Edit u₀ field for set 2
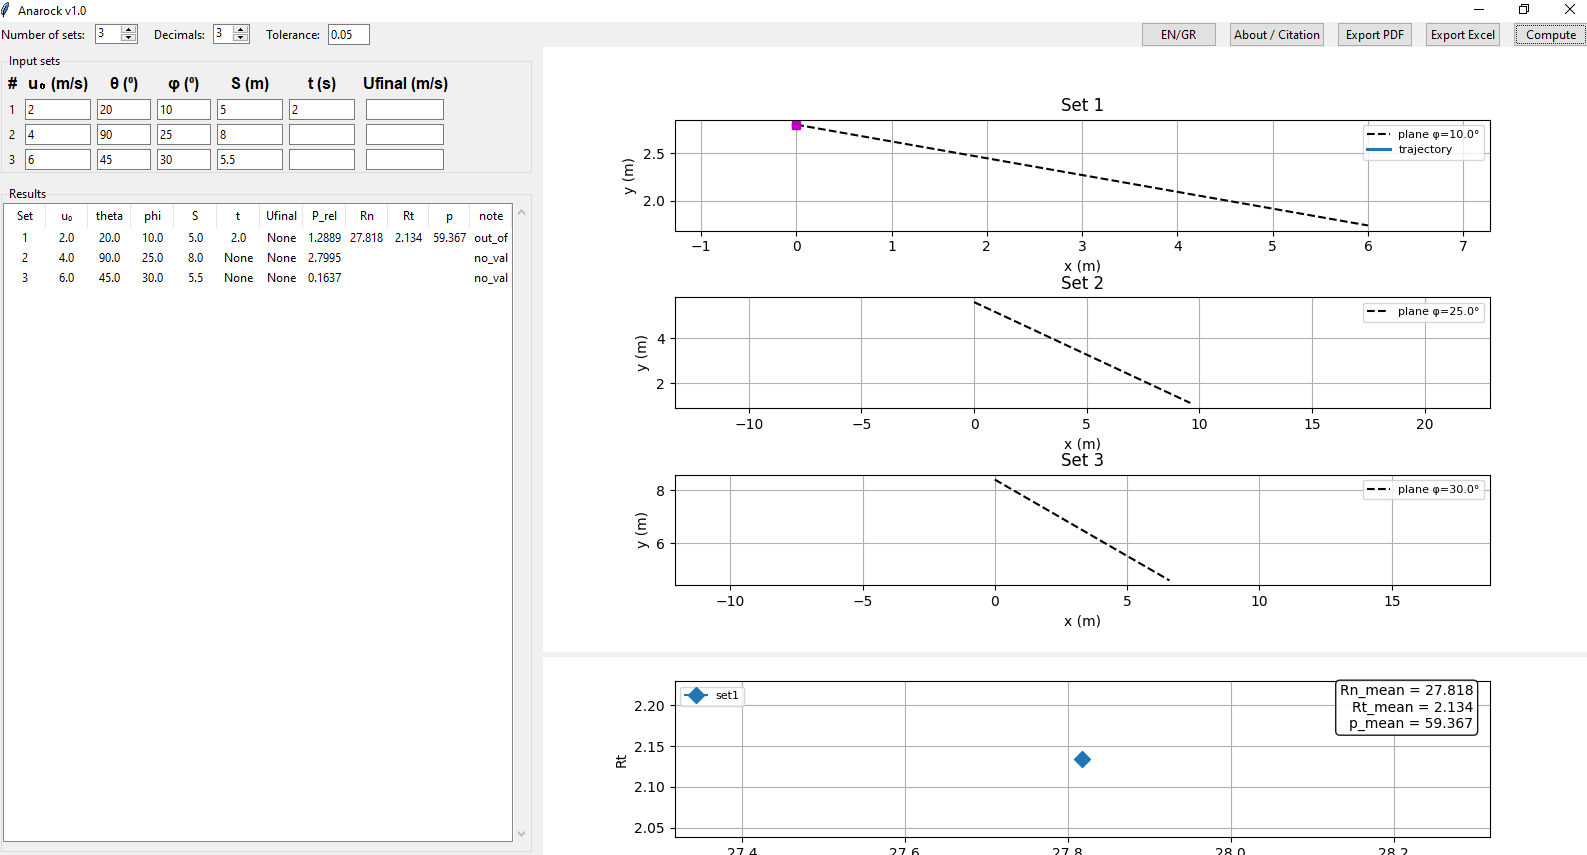Screen dimensions: 1587x855 (58, 134)
